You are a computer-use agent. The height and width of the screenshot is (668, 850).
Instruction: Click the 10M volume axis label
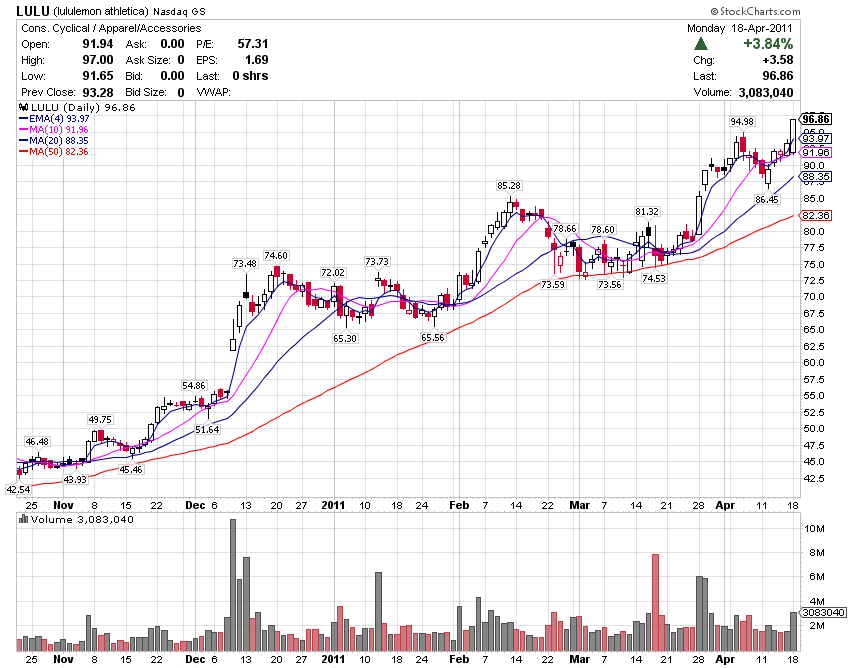point(814,529)
